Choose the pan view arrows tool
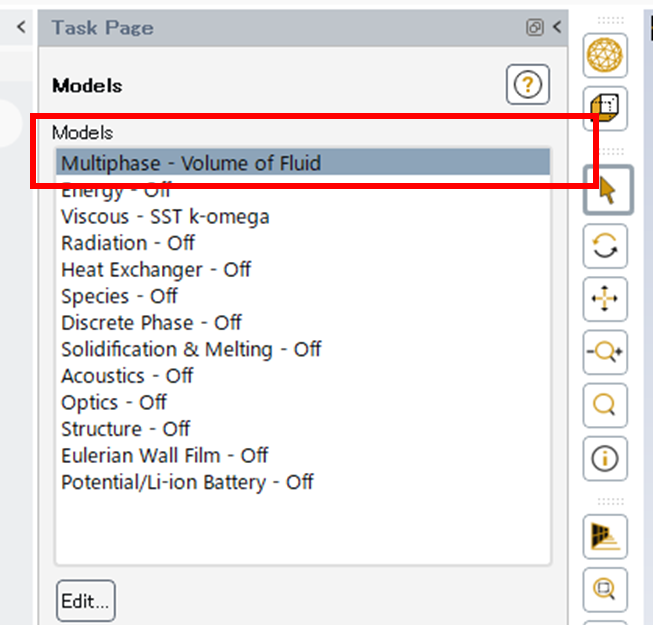 [x=605, y=299]
